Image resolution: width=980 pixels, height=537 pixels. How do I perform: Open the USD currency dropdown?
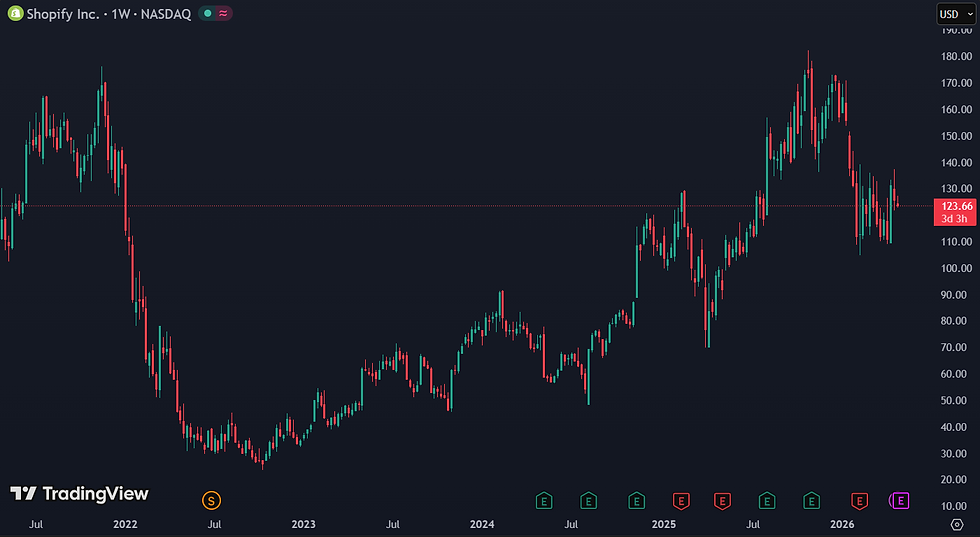click(956, 14)
